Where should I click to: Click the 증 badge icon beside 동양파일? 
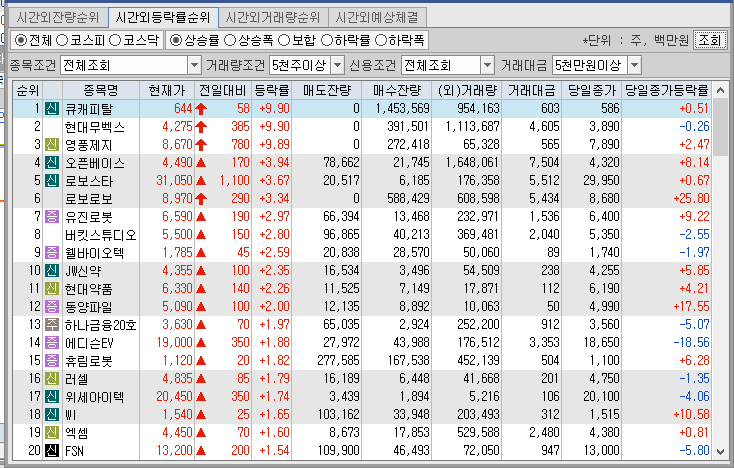51,307
